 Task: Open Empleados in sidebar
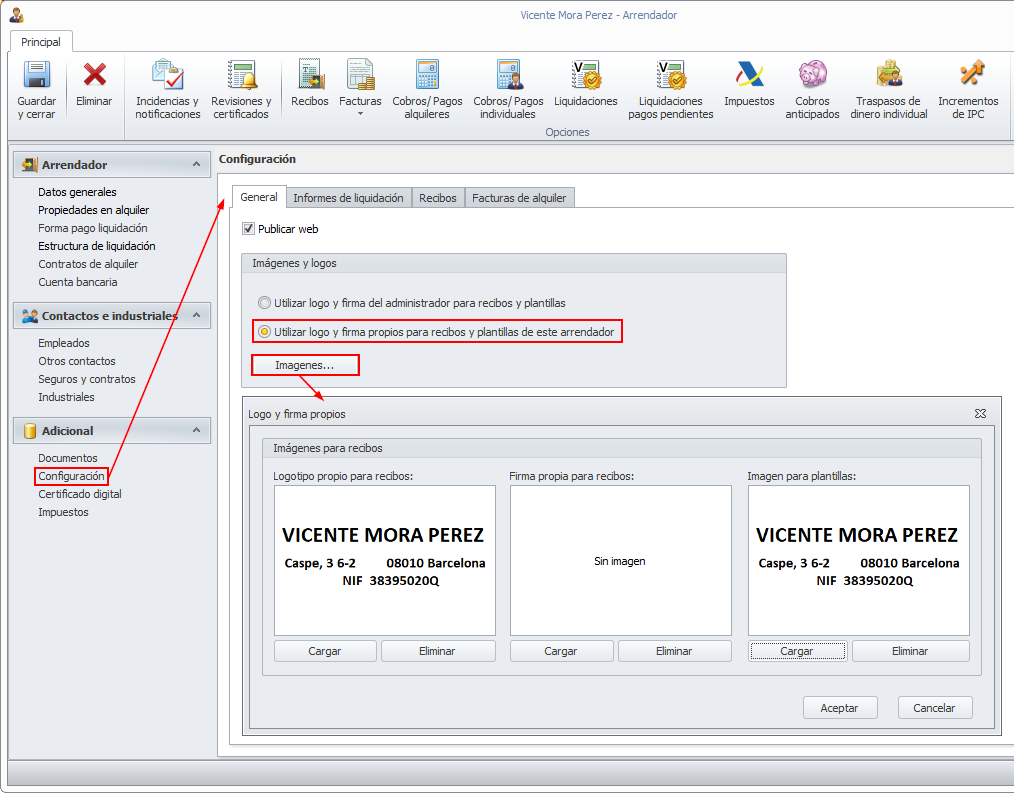pos(63,343)
